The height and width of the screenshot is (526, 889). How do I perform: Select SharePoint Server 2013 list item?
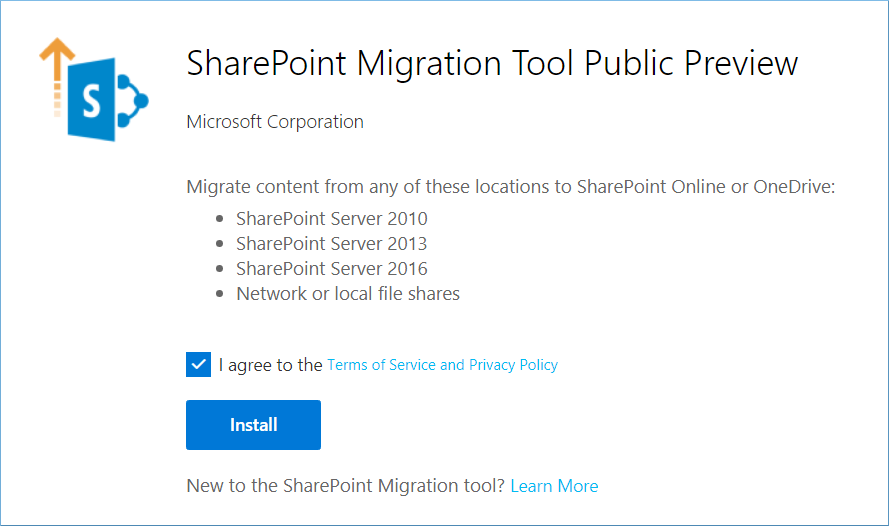pos(332,244)
